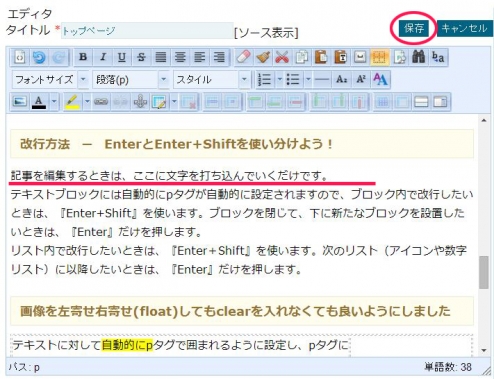Viewport: 494px width, 379px height.
Task: Open Find with the binoculars icon
Action: [x=418, y=57]
